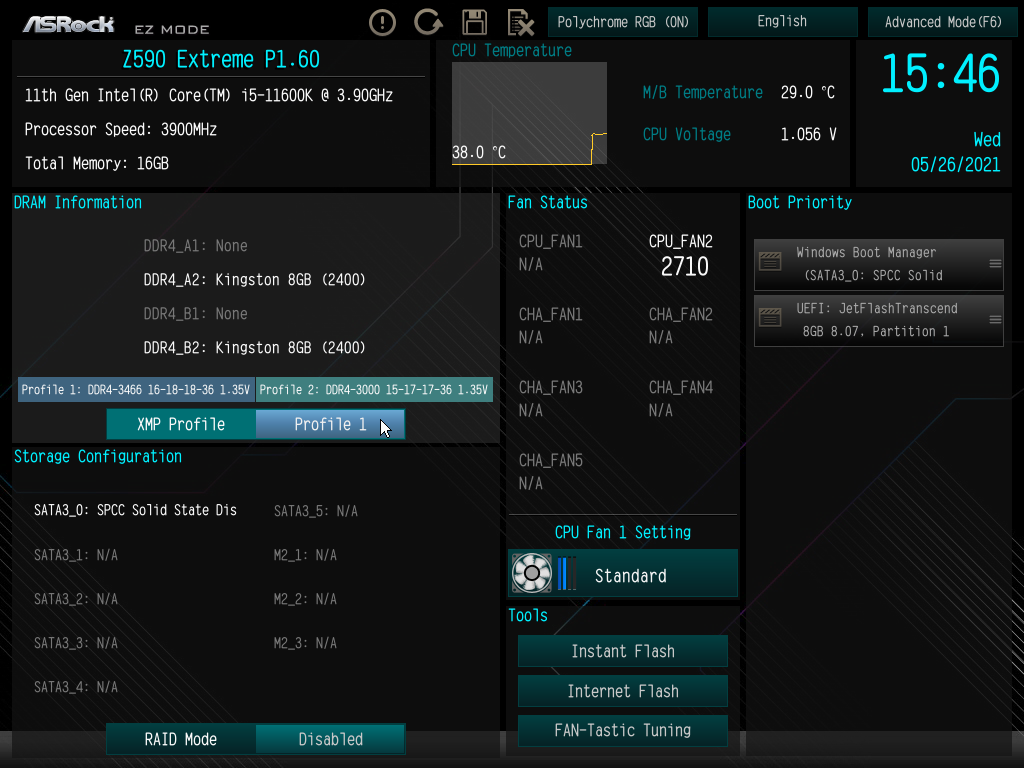This screenshot has height=768, width=1024.
Task: Click the circular refresh icon in toolbar
Action: point(428,22)
